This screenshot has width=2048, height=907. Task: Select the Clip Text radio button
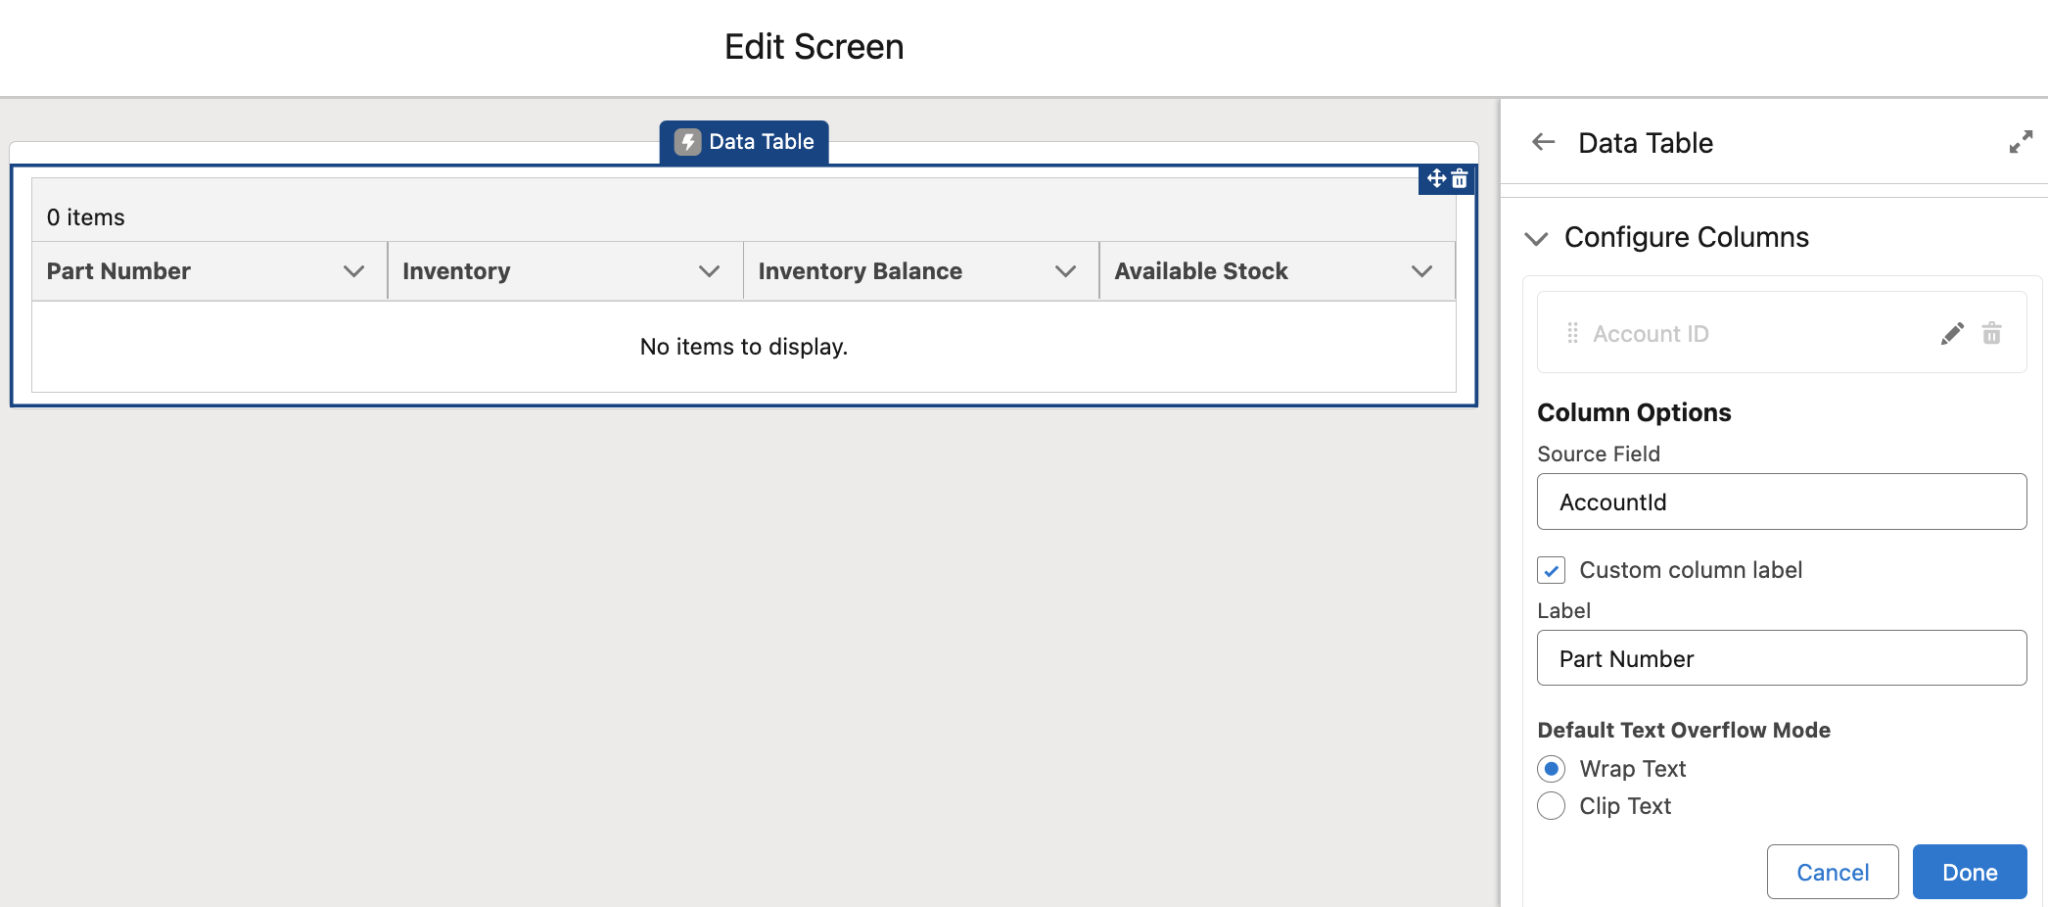click(1551, 805)
